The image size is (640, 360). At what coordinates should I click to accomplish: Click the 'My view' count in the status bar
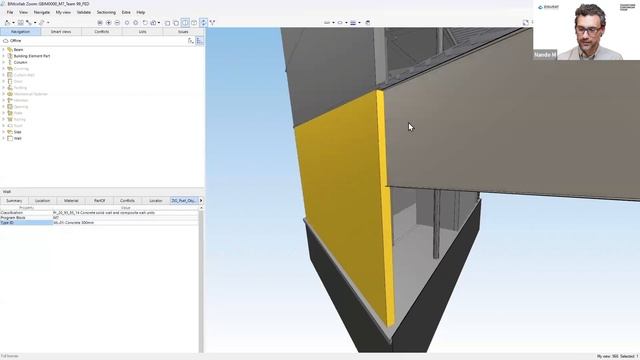pos(607,356)
